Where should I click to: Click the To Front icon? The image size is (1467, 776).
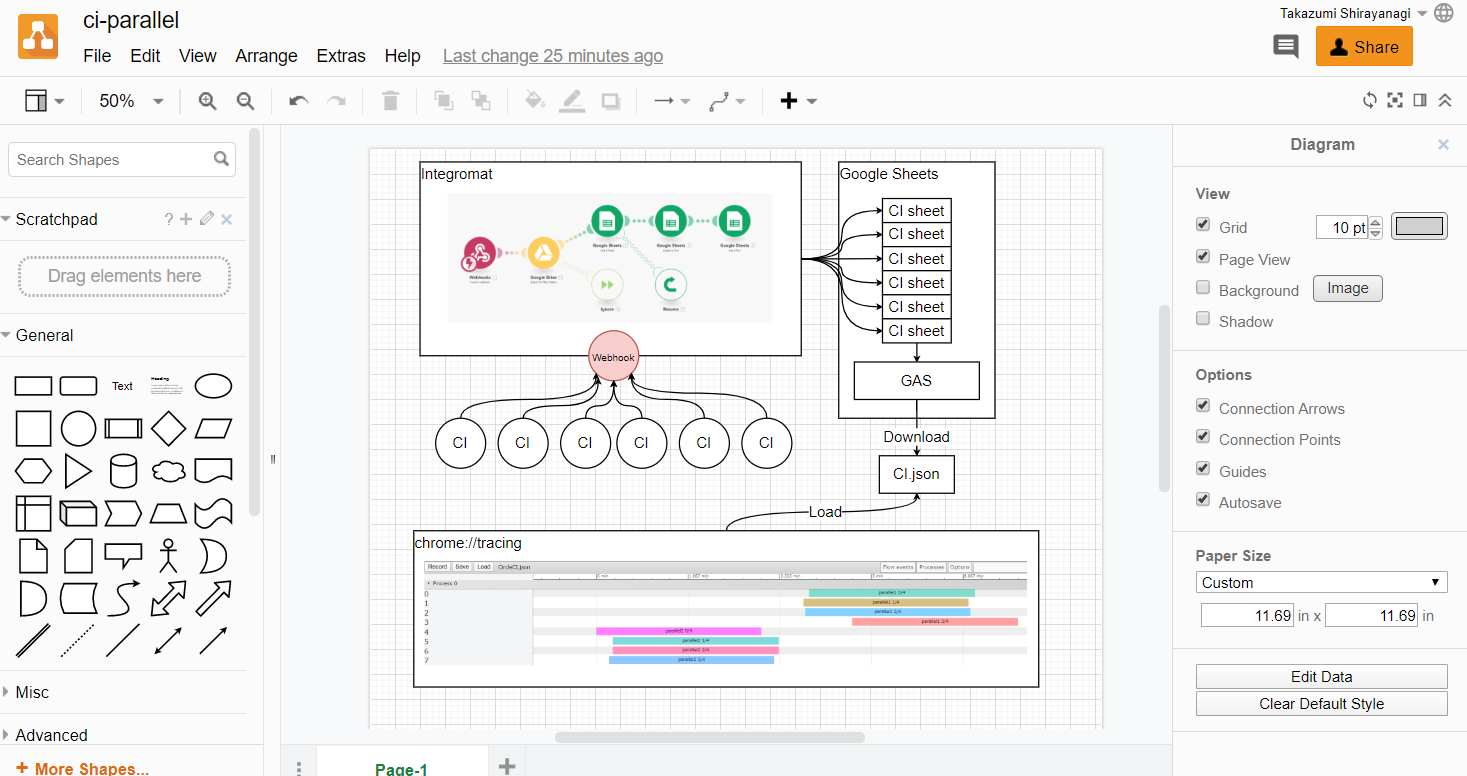click(x=443, y=101)
